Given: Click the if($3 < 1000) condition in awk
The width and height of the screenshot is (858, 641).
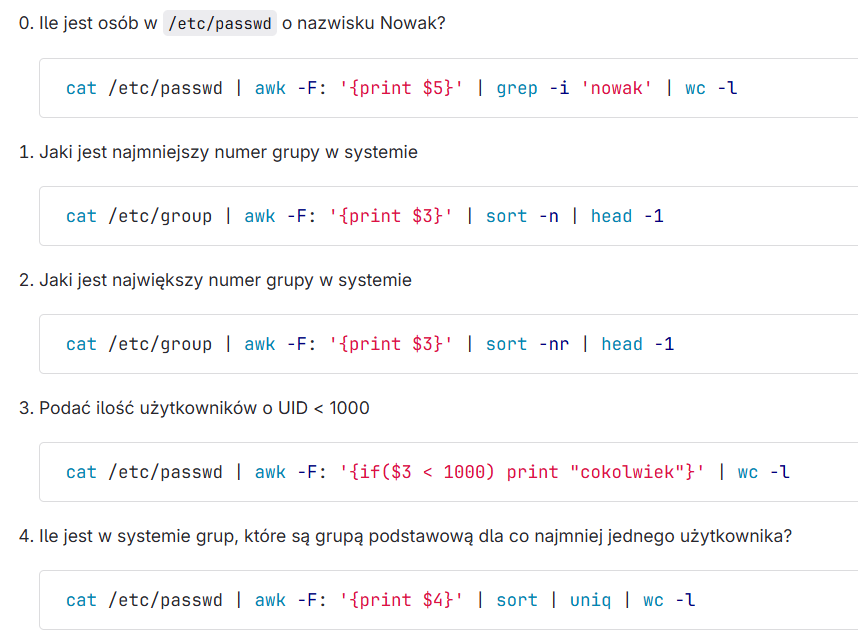Looking at the screenshot, I should [423, 472].
